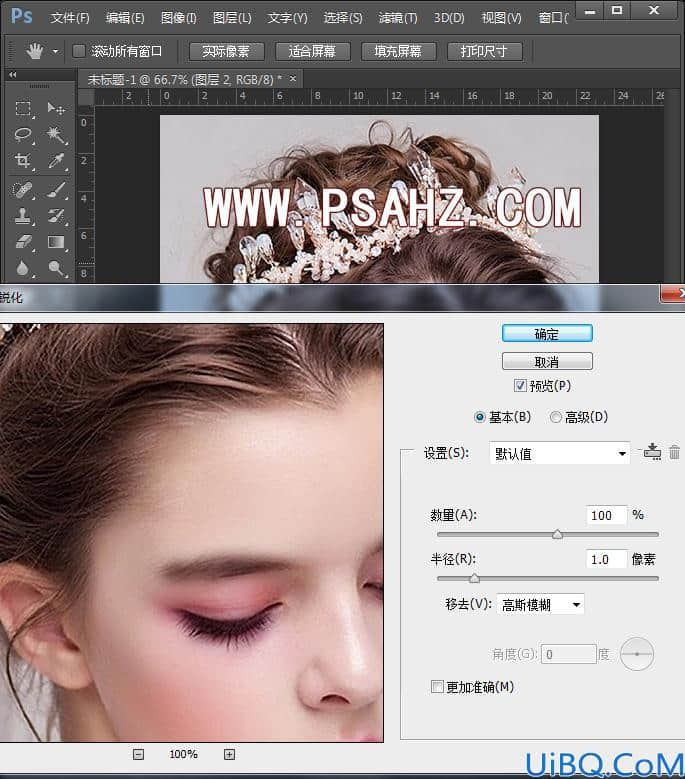Open the 文件(F) menu
This screenshot has height=779, width=685.
[70, 18]
